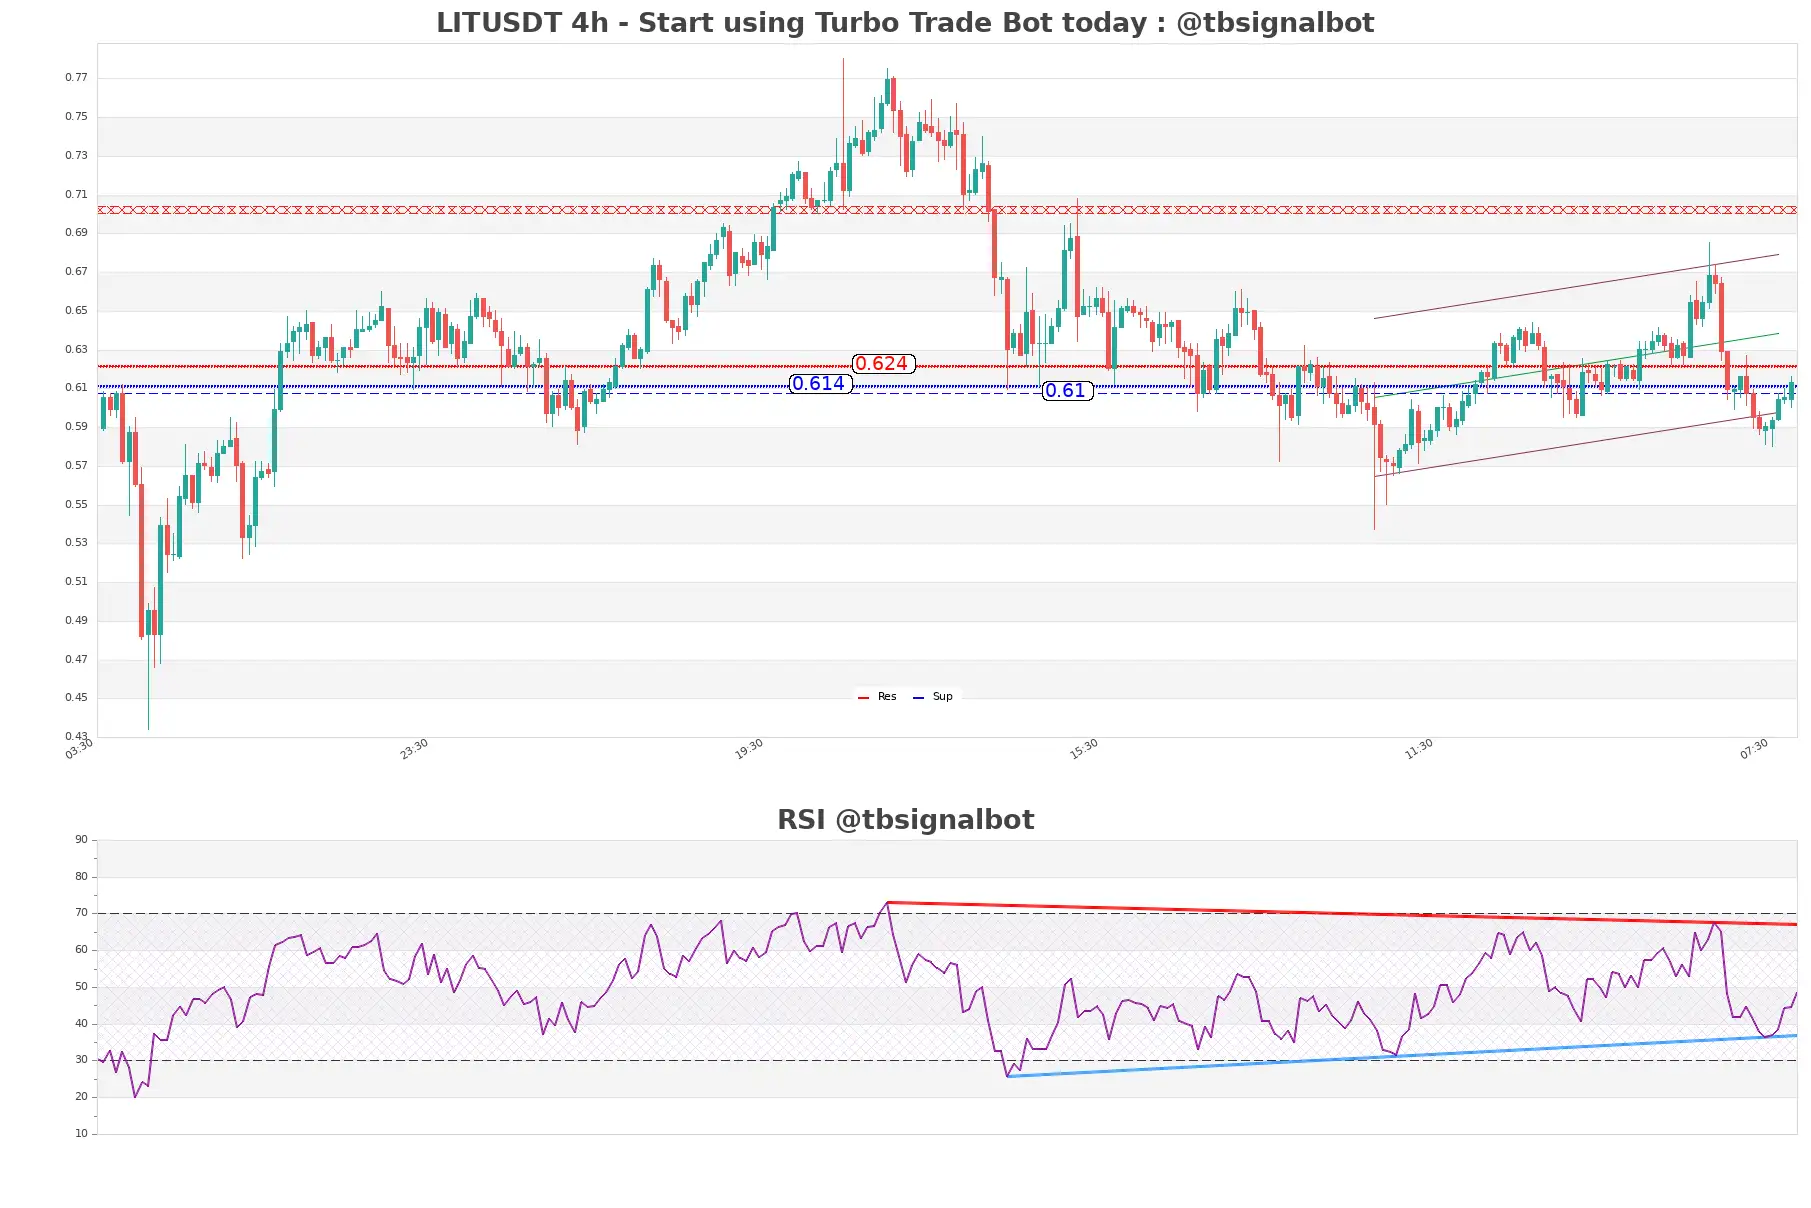Image resolution: width=1811 pixels, height=1208 pixels.
Task: Click the 0.61 support label
Action: click(1067, 391)
